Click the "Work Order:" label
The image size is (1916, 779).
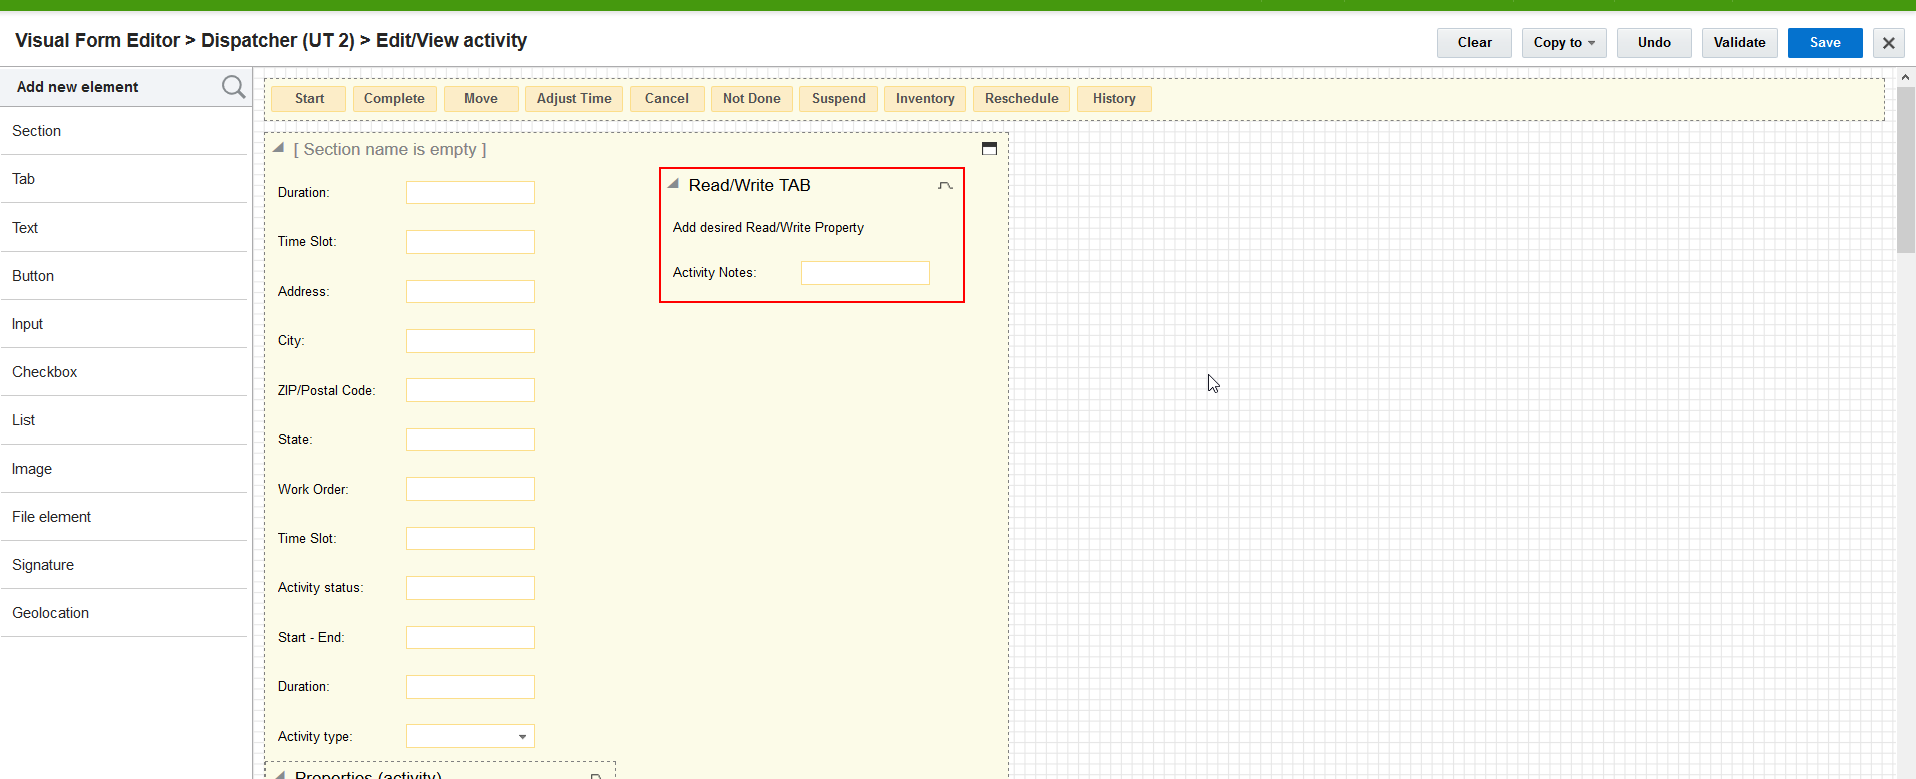313,489
